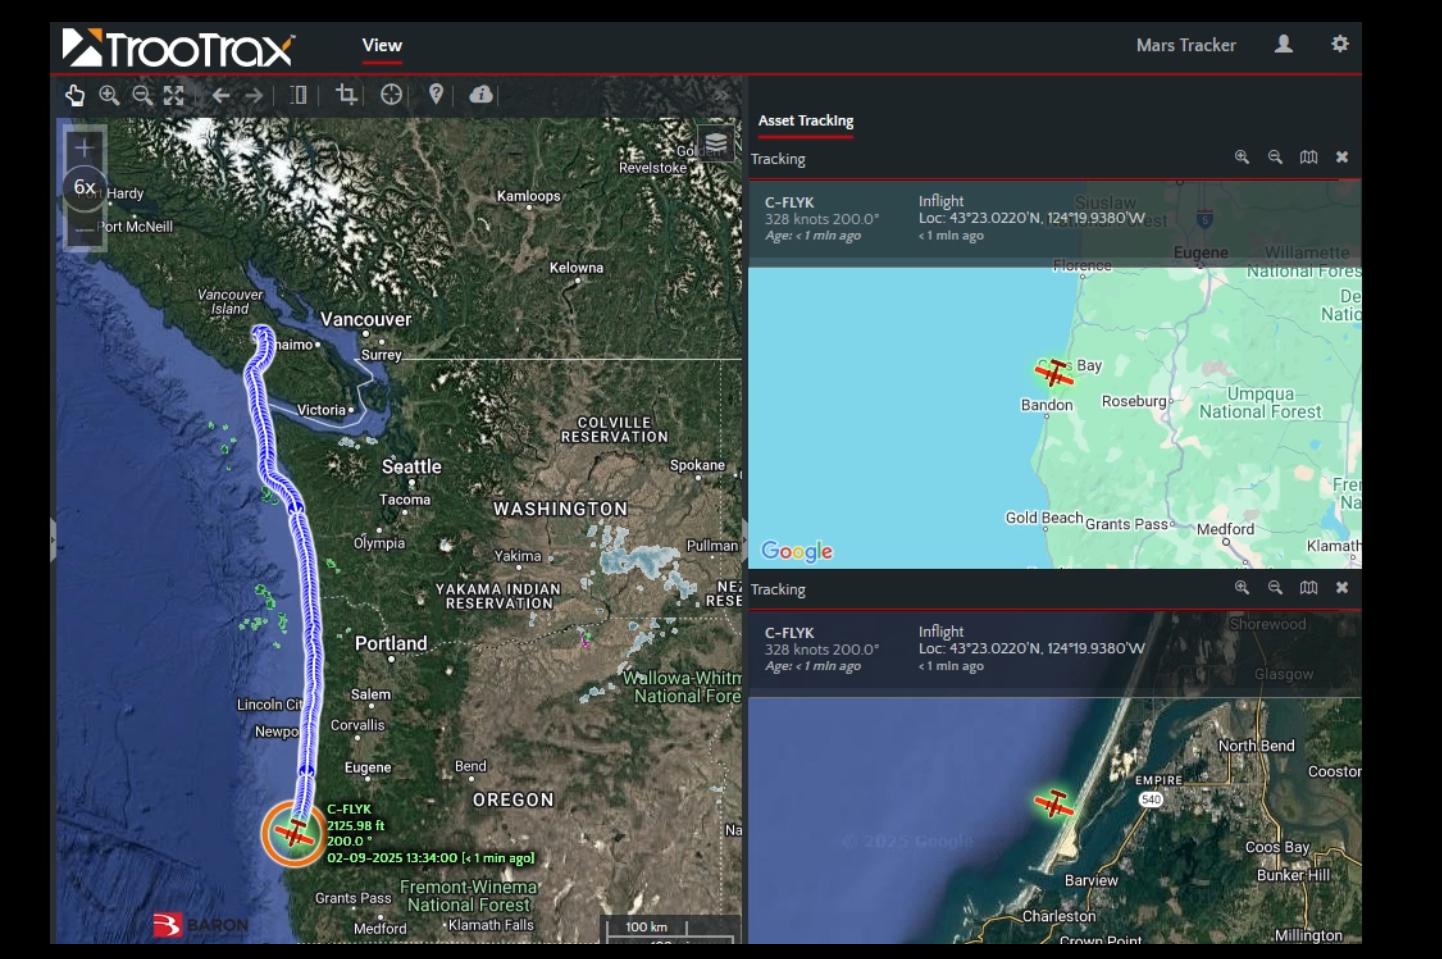Zoom in on the road-map Tracking panel
1442x959 pixels.
tap(1242, 157)
